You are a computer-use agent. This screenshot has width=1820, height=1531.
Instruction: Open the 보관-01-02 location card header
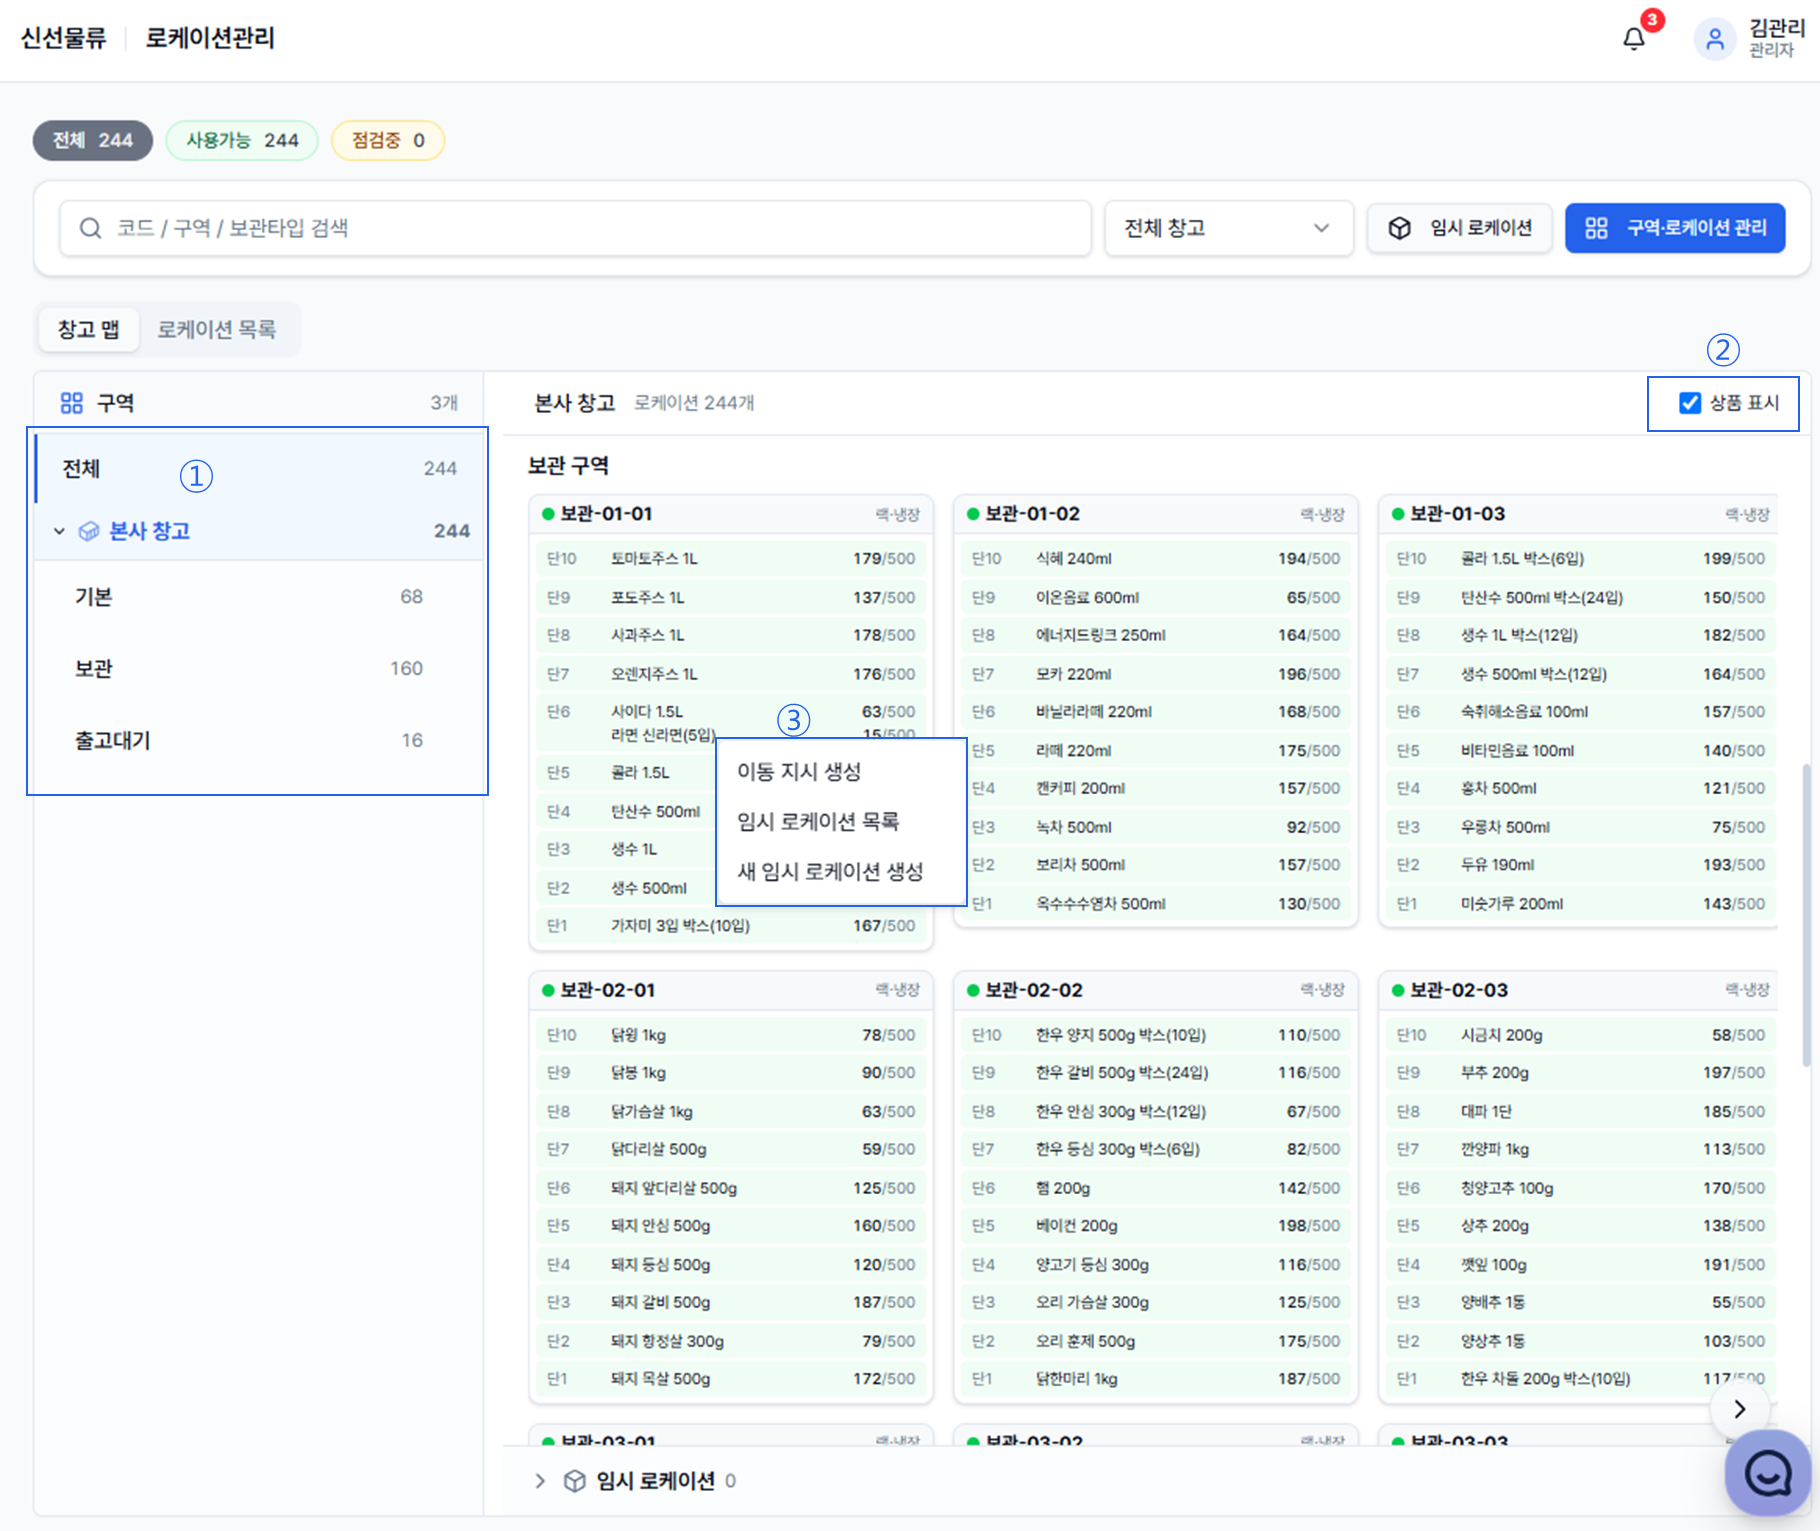pyautogui.click(x=1156, y=514)
